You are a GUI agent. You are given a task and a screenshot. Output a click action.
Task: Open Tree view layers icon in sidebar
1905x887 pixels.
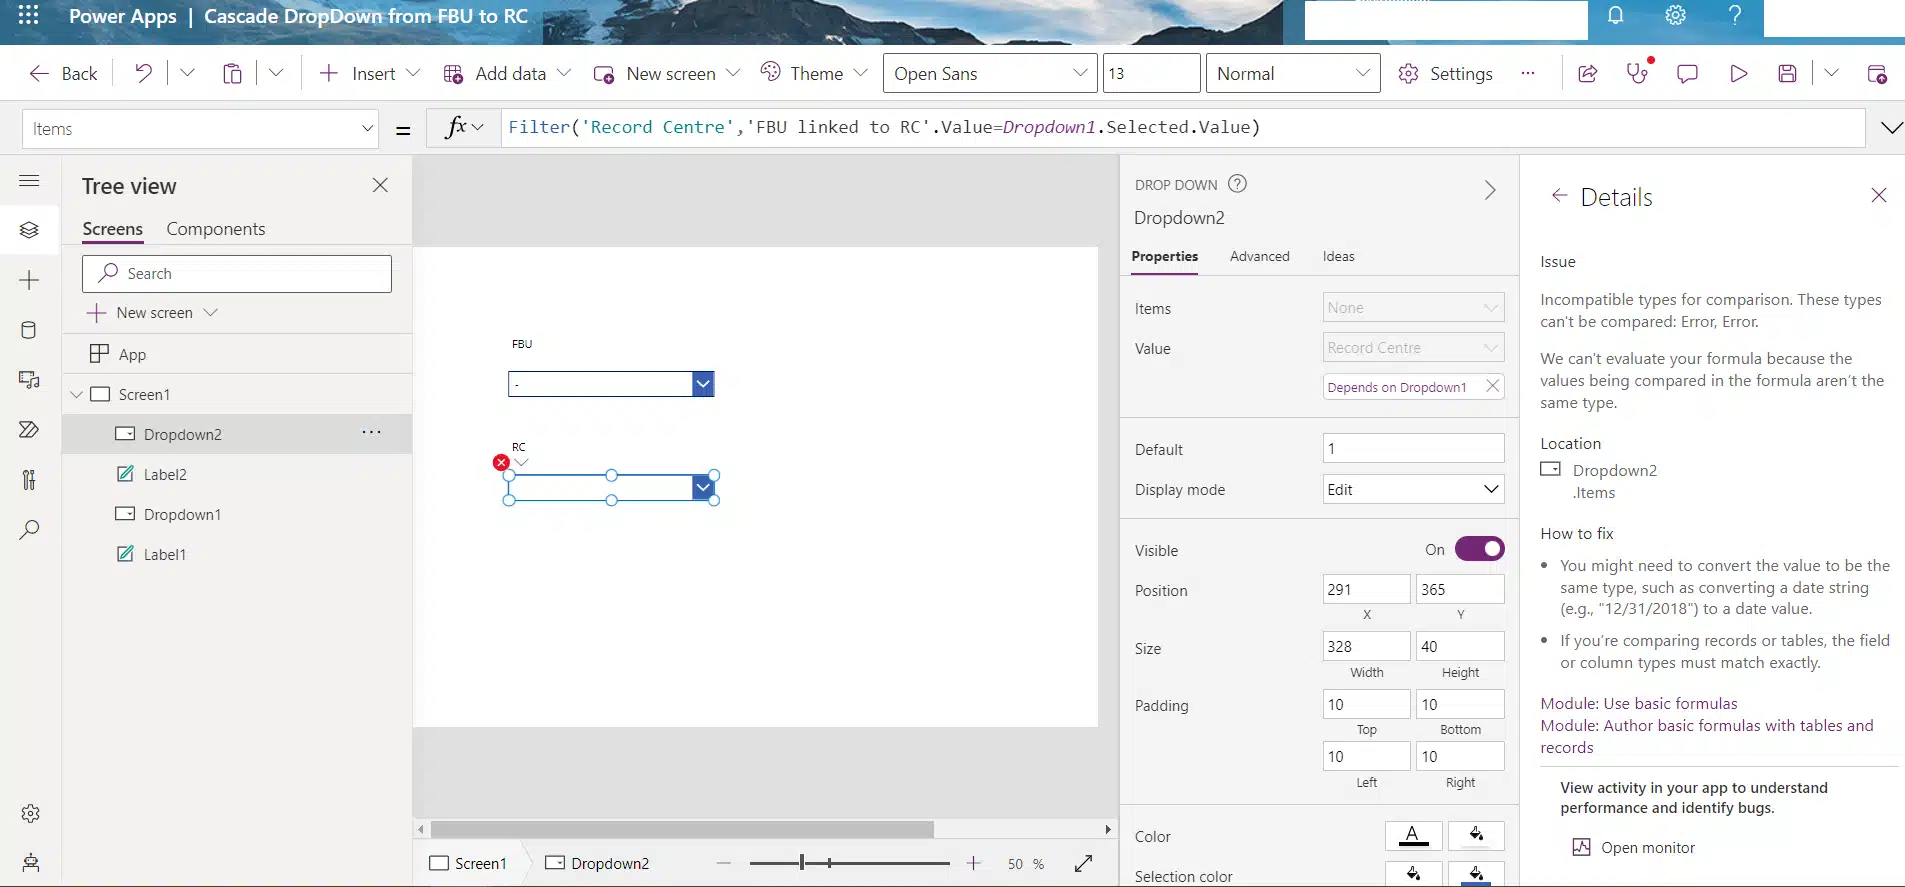click(x=29, y=230)
